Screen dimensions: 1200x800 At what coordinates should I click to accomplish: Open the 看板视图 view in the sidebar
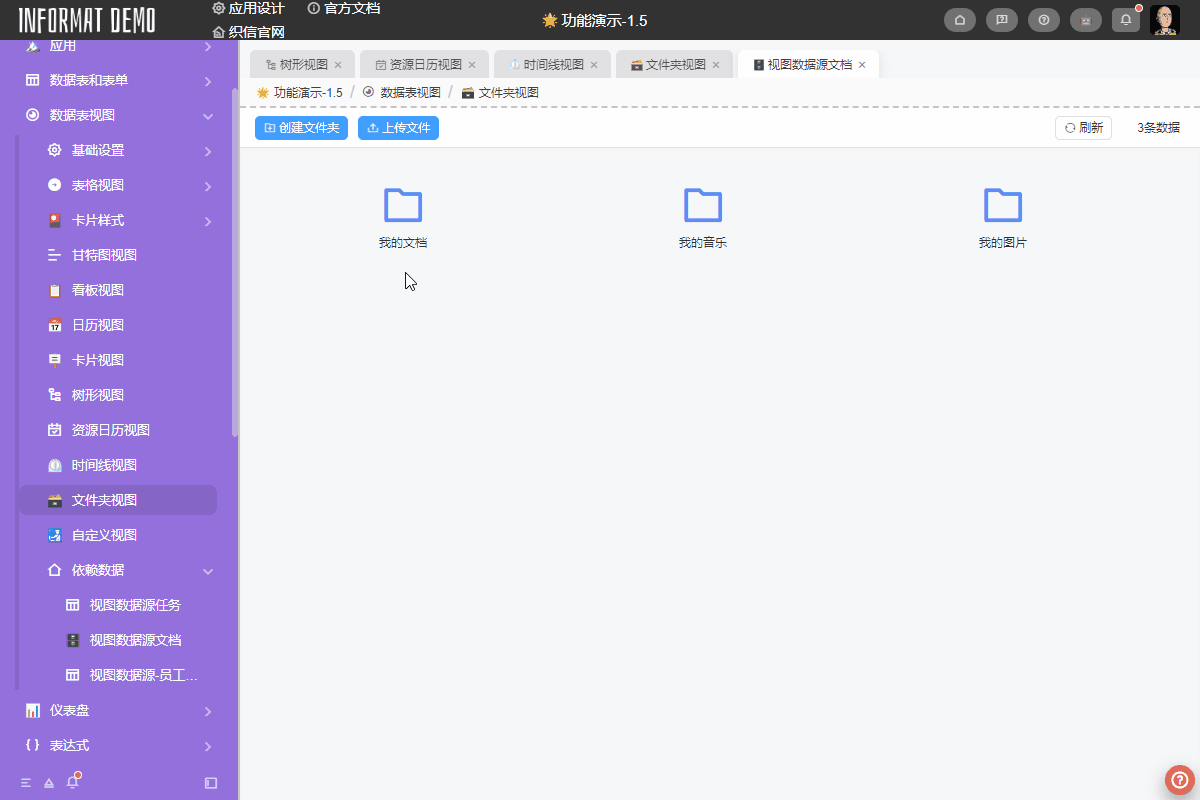pyautogui.click(x=97, y=289)
